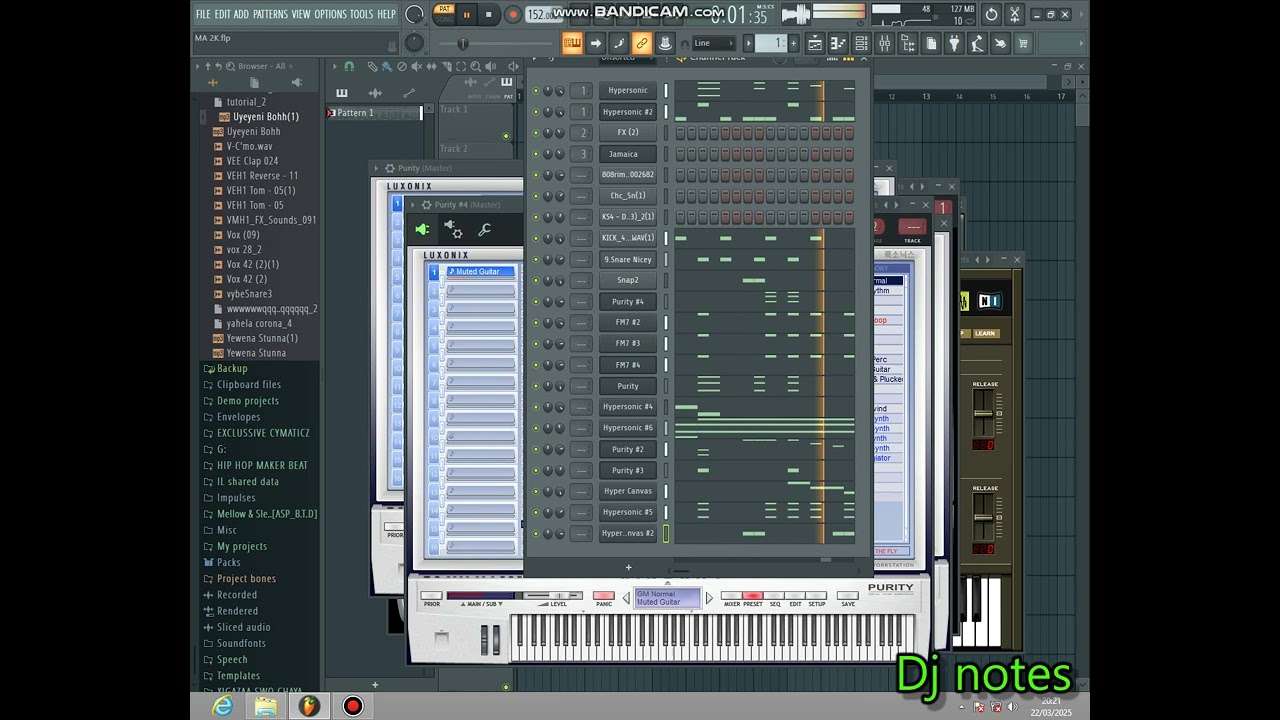The width and height of the screenshot is (1280, 720).
Task: Toggle the Hypersonic #5 channel mute LED
Action: [x=535, y=512]
